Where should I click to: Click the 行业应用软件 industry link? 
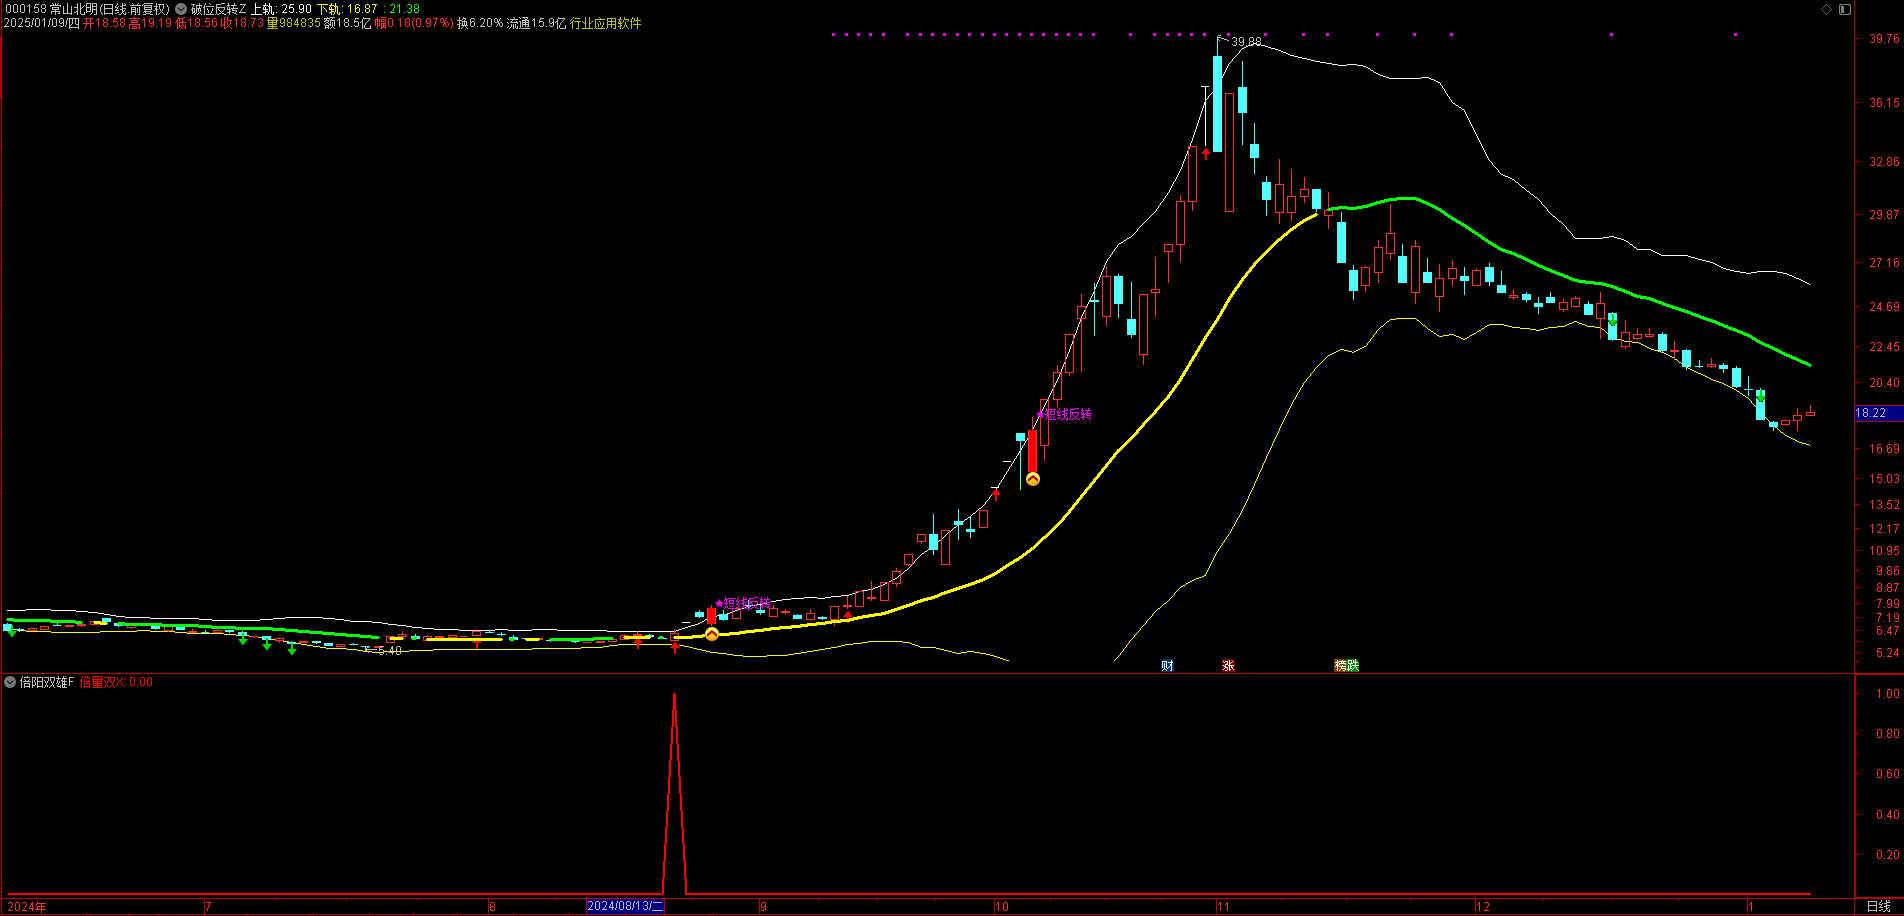point(606,23)
